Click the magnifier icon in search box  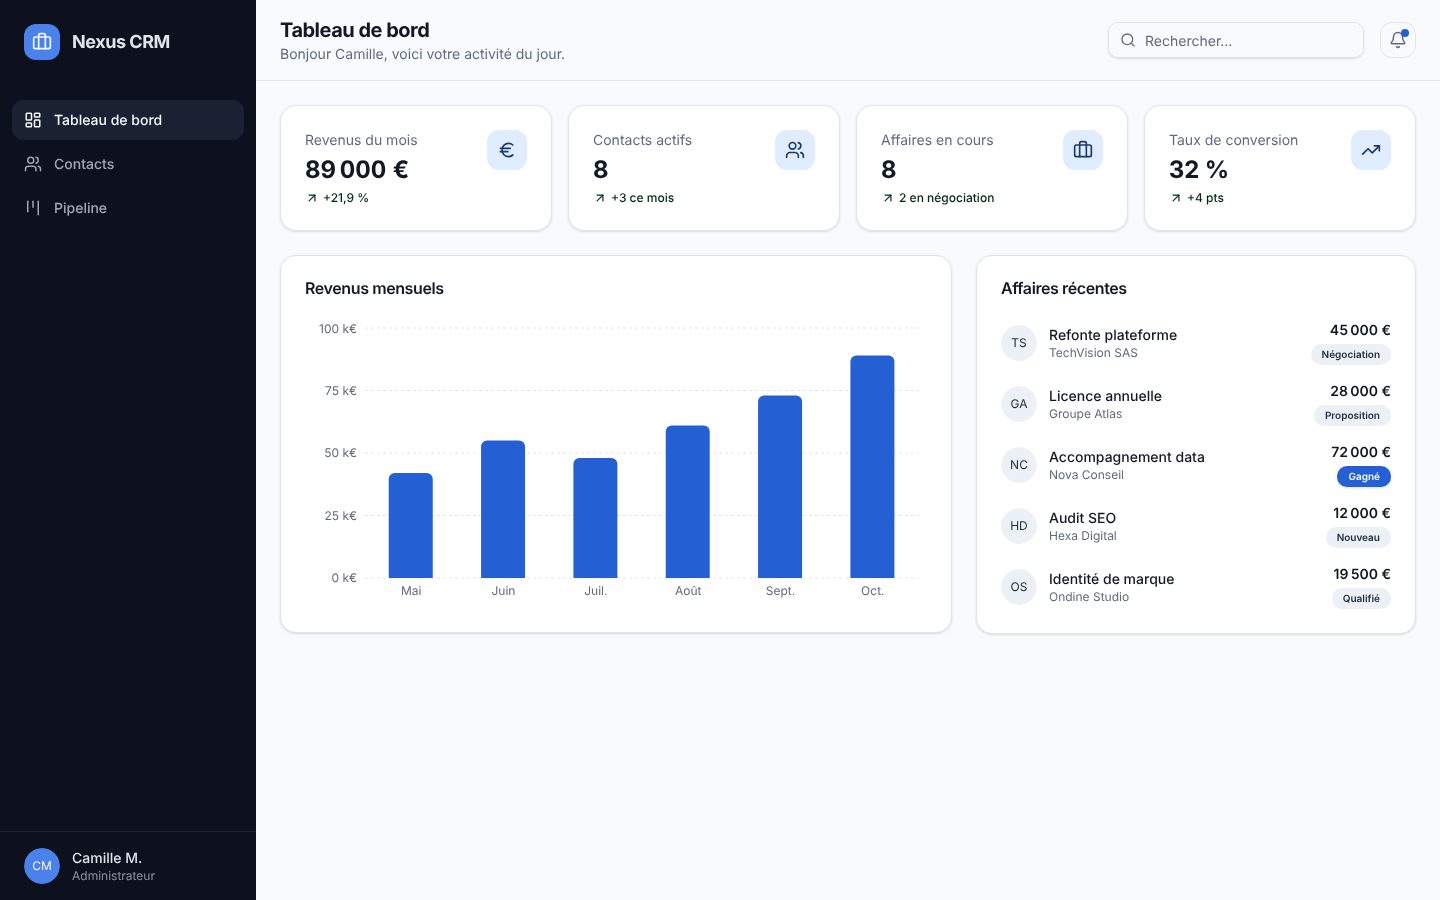tap(1128, 40)
